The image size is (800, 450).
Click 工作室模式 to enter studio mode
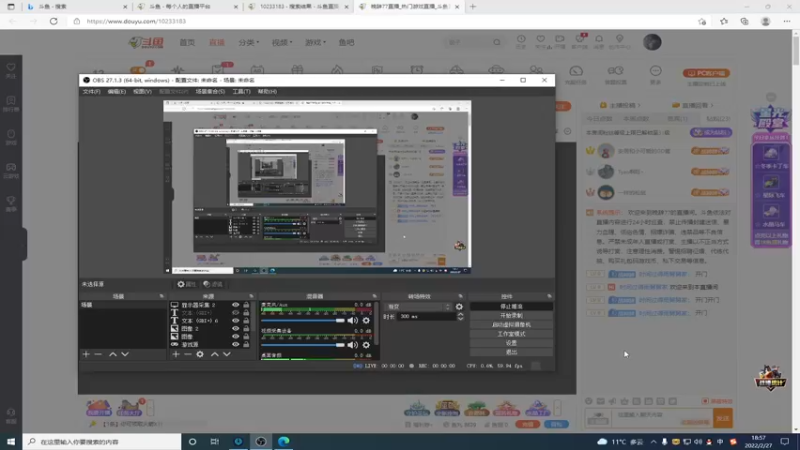click(511, 334)
